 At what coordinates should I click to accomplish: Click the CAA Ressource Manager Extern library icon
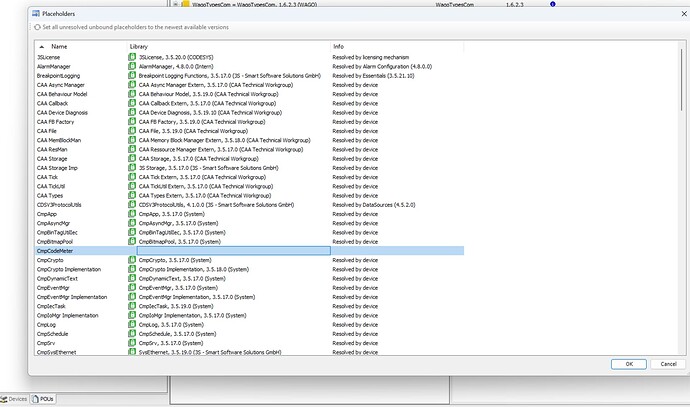tap(132, 150)
